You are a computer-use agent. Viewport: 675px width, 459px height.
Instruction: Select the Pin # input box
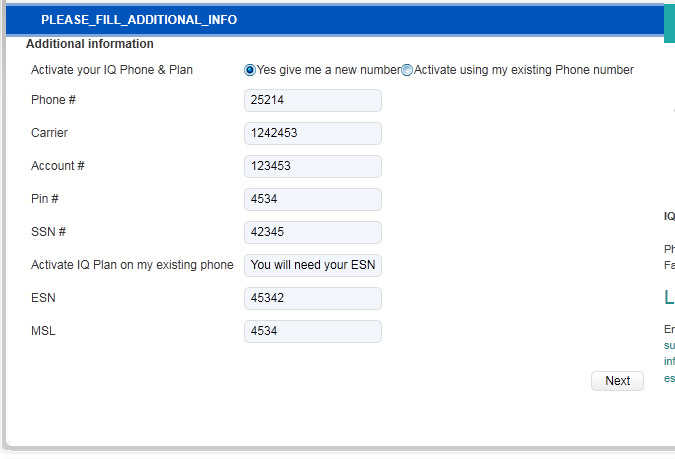coord(312,199)
